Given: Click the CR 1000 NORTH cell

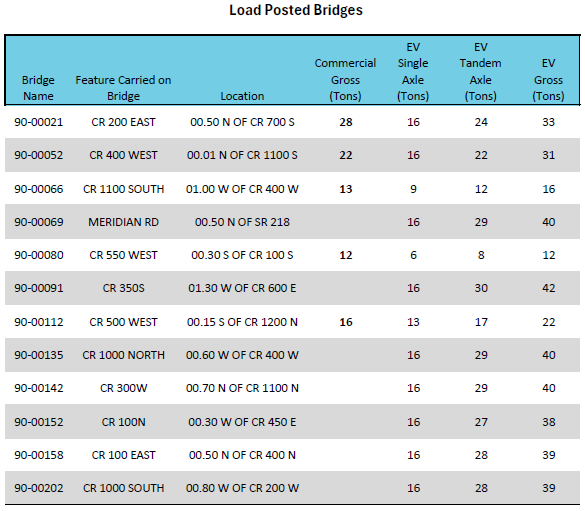Looking at the screenshot, I should [x=123, y=355].
